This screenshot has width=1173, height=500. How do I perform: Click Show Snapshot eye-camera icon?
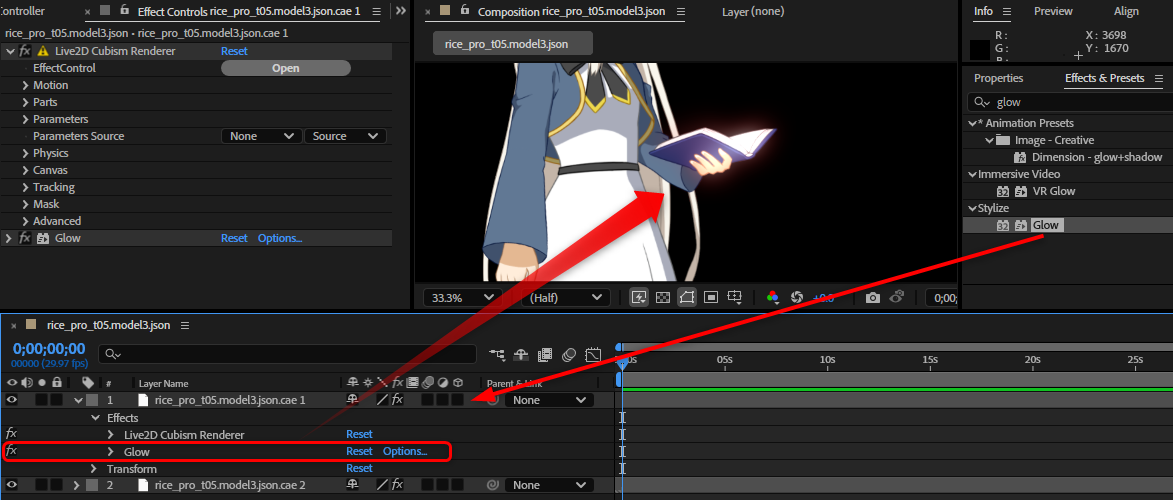897,297
